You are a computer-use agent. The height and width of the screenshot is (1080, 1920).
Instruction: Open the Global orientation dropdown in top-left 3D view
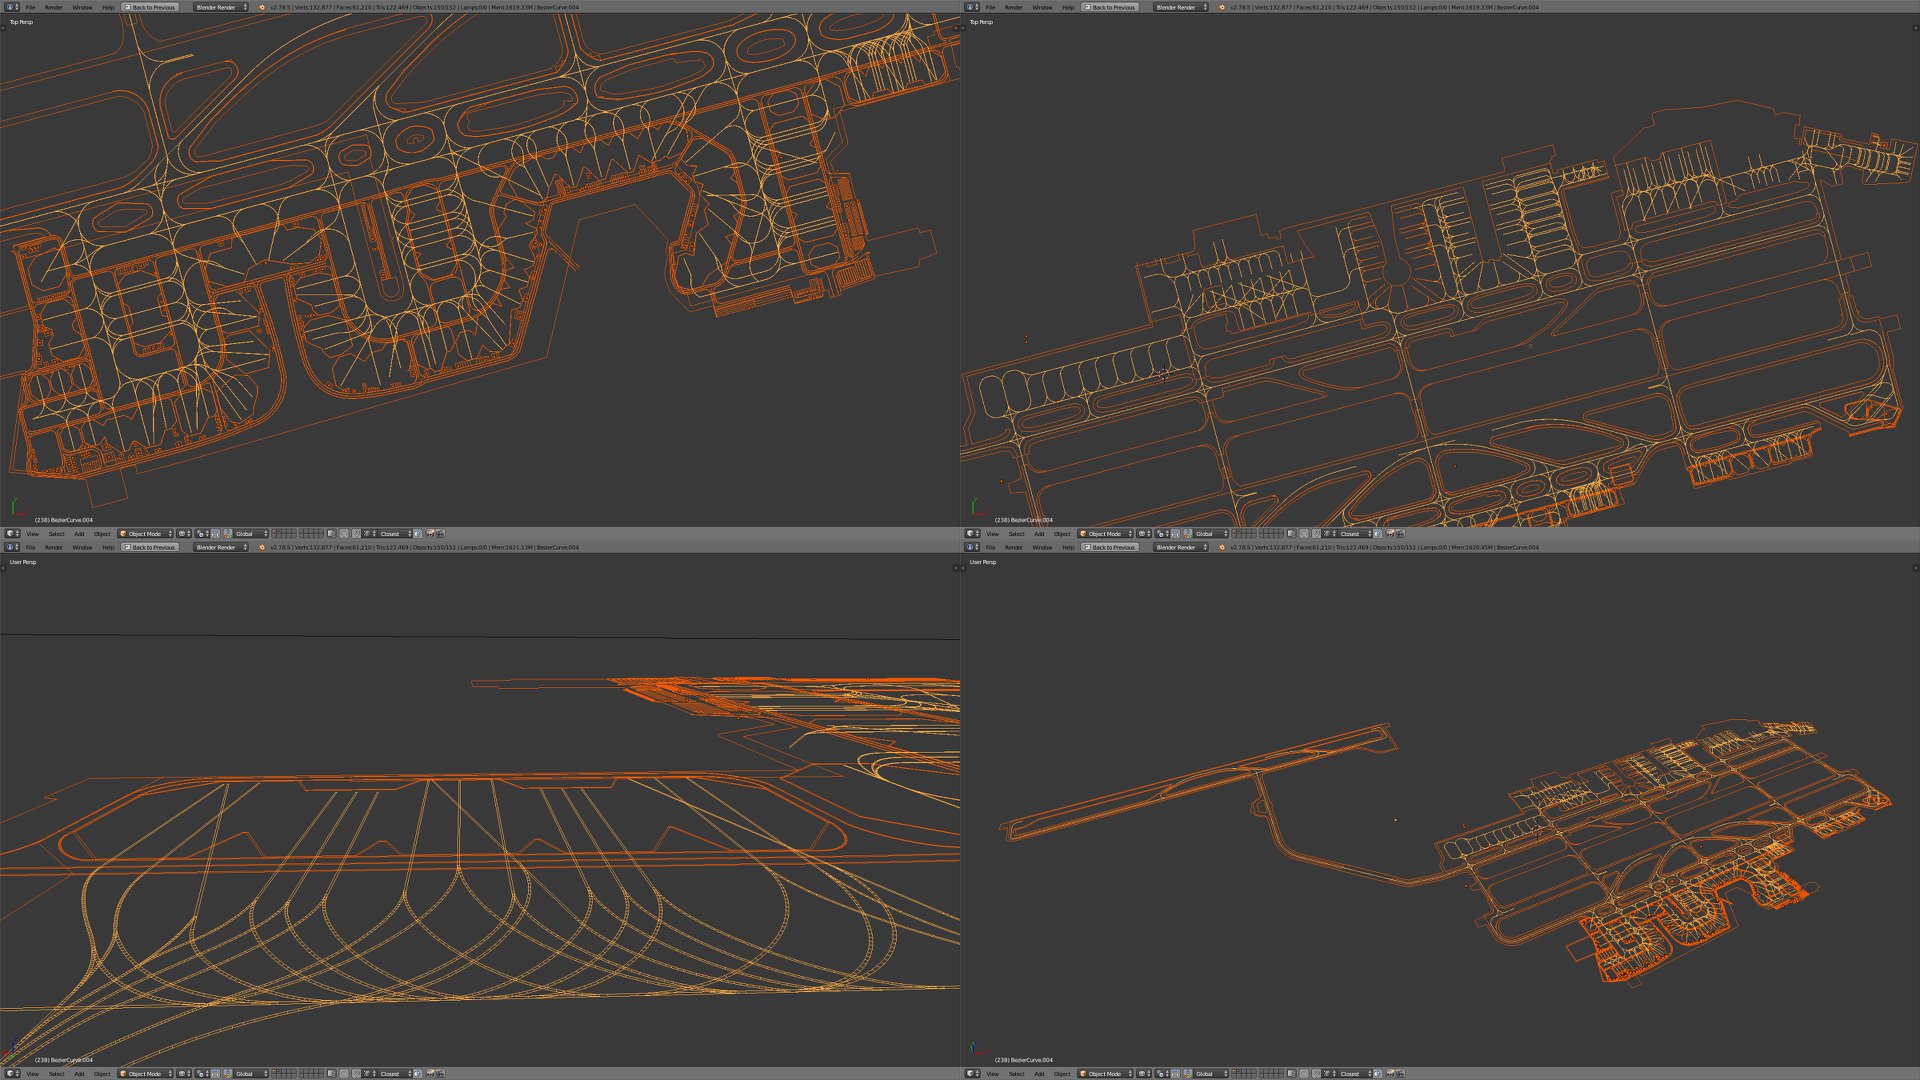coord(250,534)
